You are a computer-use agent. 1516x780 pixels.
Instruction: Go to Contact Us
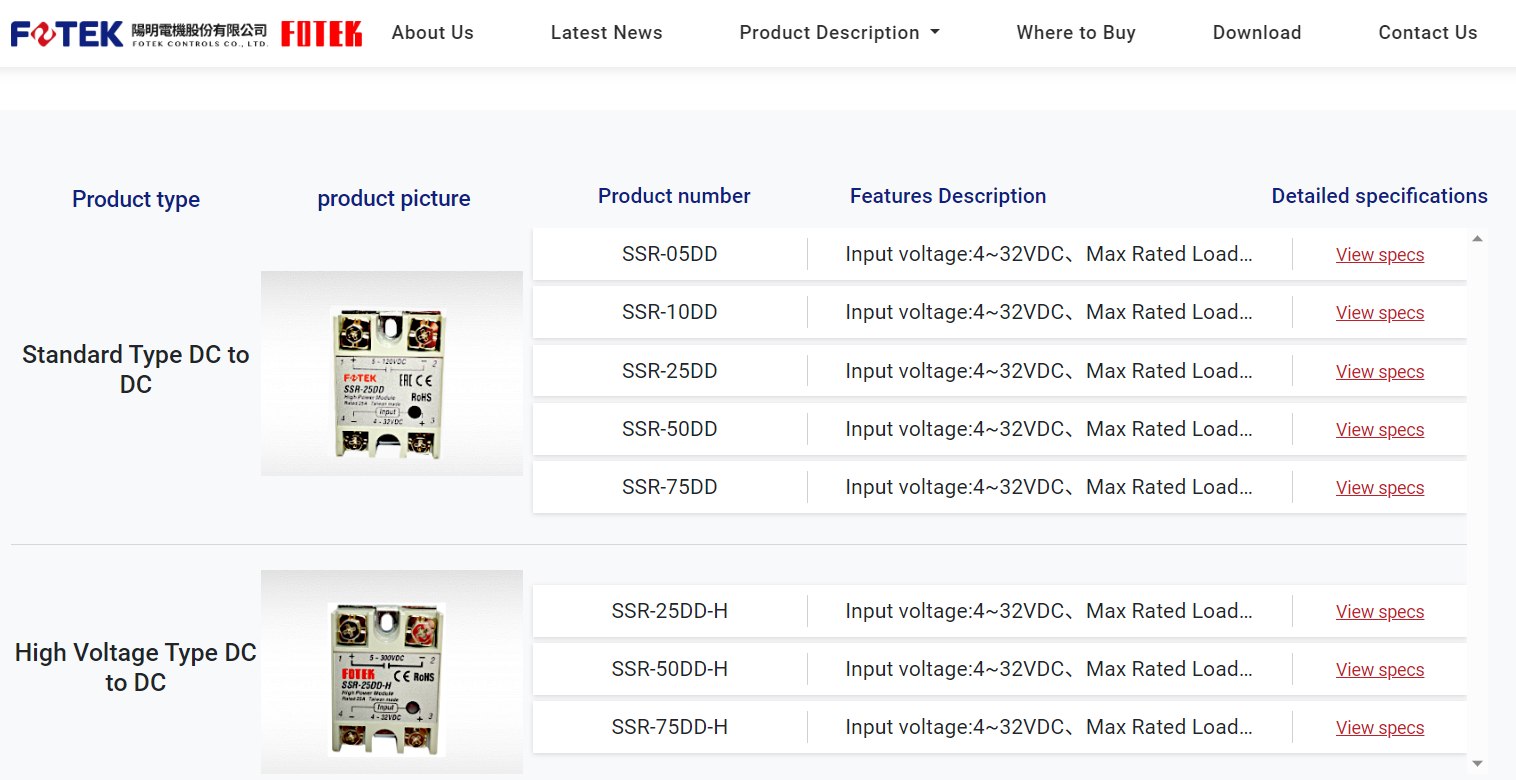(x=1428, y=33)
